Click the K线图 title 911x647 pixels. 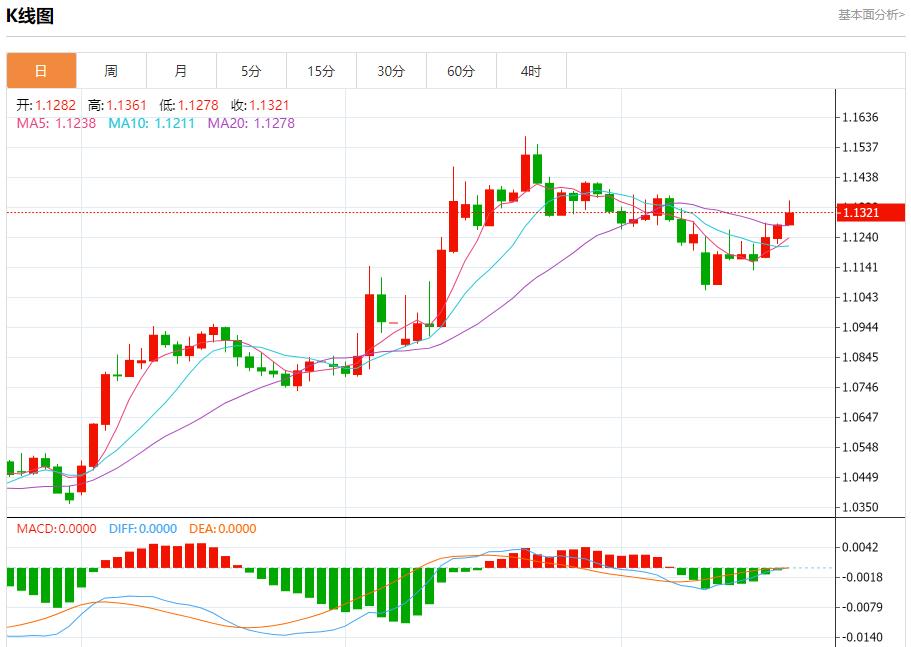[x=30, y=16]
